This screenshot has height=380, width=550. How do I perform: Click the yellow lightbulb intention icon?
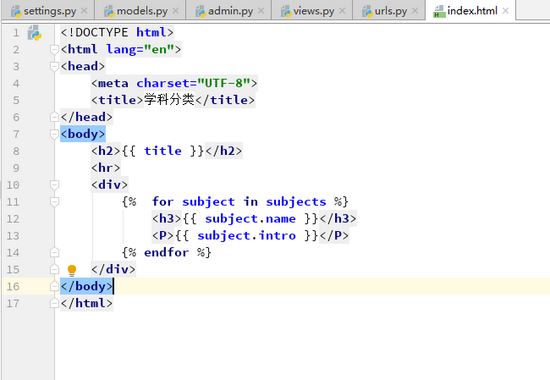72,270
